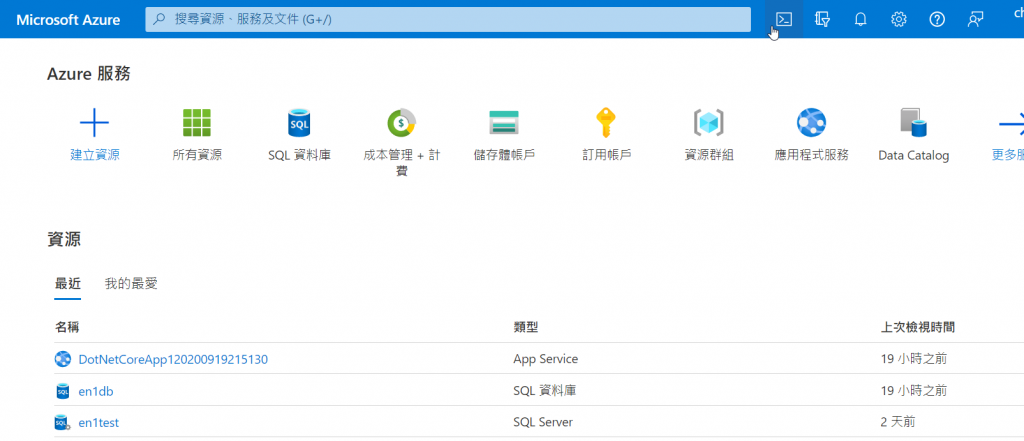Select the 最近 tab under 資源
This screenshot has width=1024, height=441.
[68, 284]
